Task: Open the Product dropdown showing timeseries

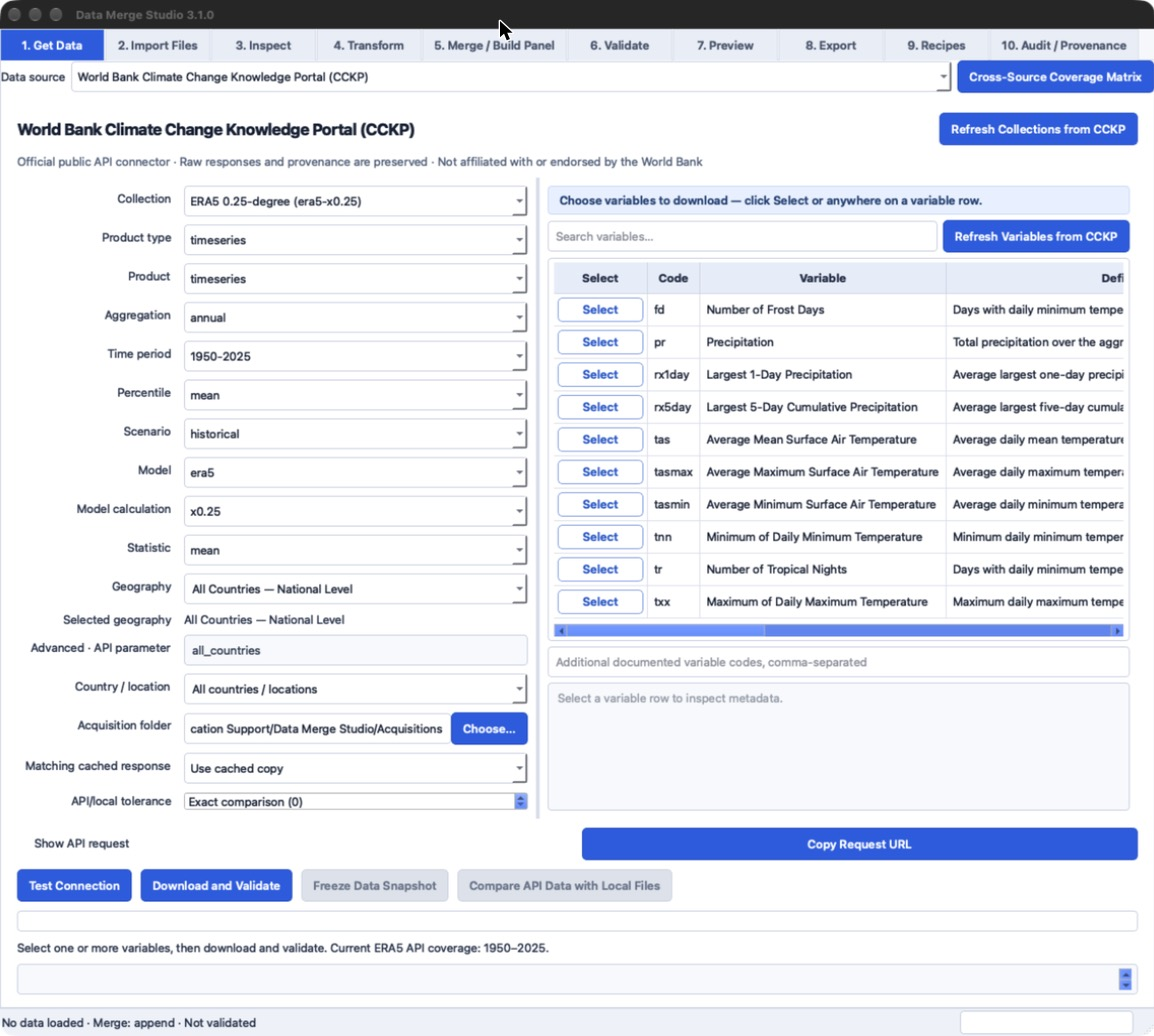Action: (x=355, y=279)
